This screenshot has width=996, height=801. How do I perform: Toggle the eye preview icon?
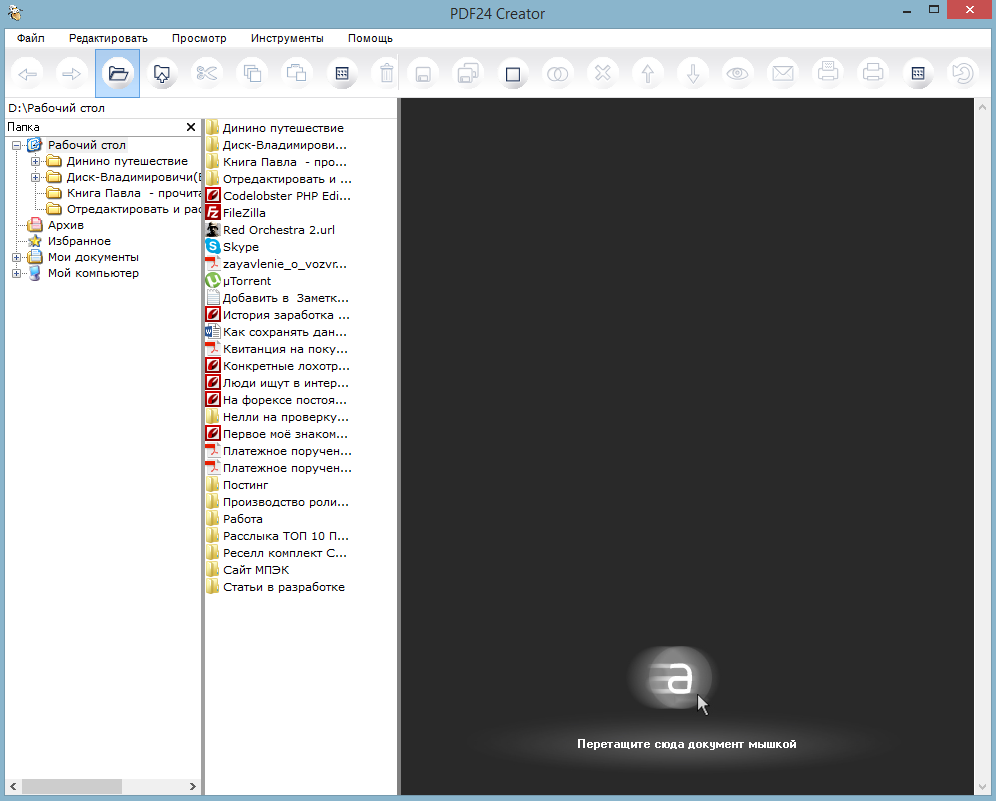[x=737, y=74]
